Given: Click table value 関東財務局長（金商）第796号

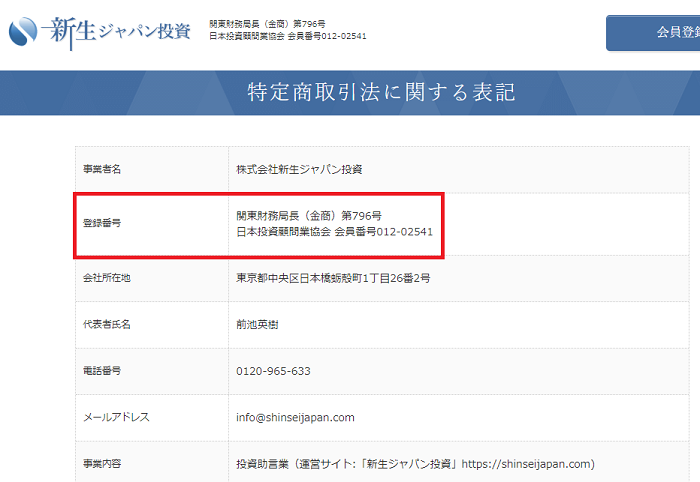Looking at the screenshot, I should coord(309,216).
